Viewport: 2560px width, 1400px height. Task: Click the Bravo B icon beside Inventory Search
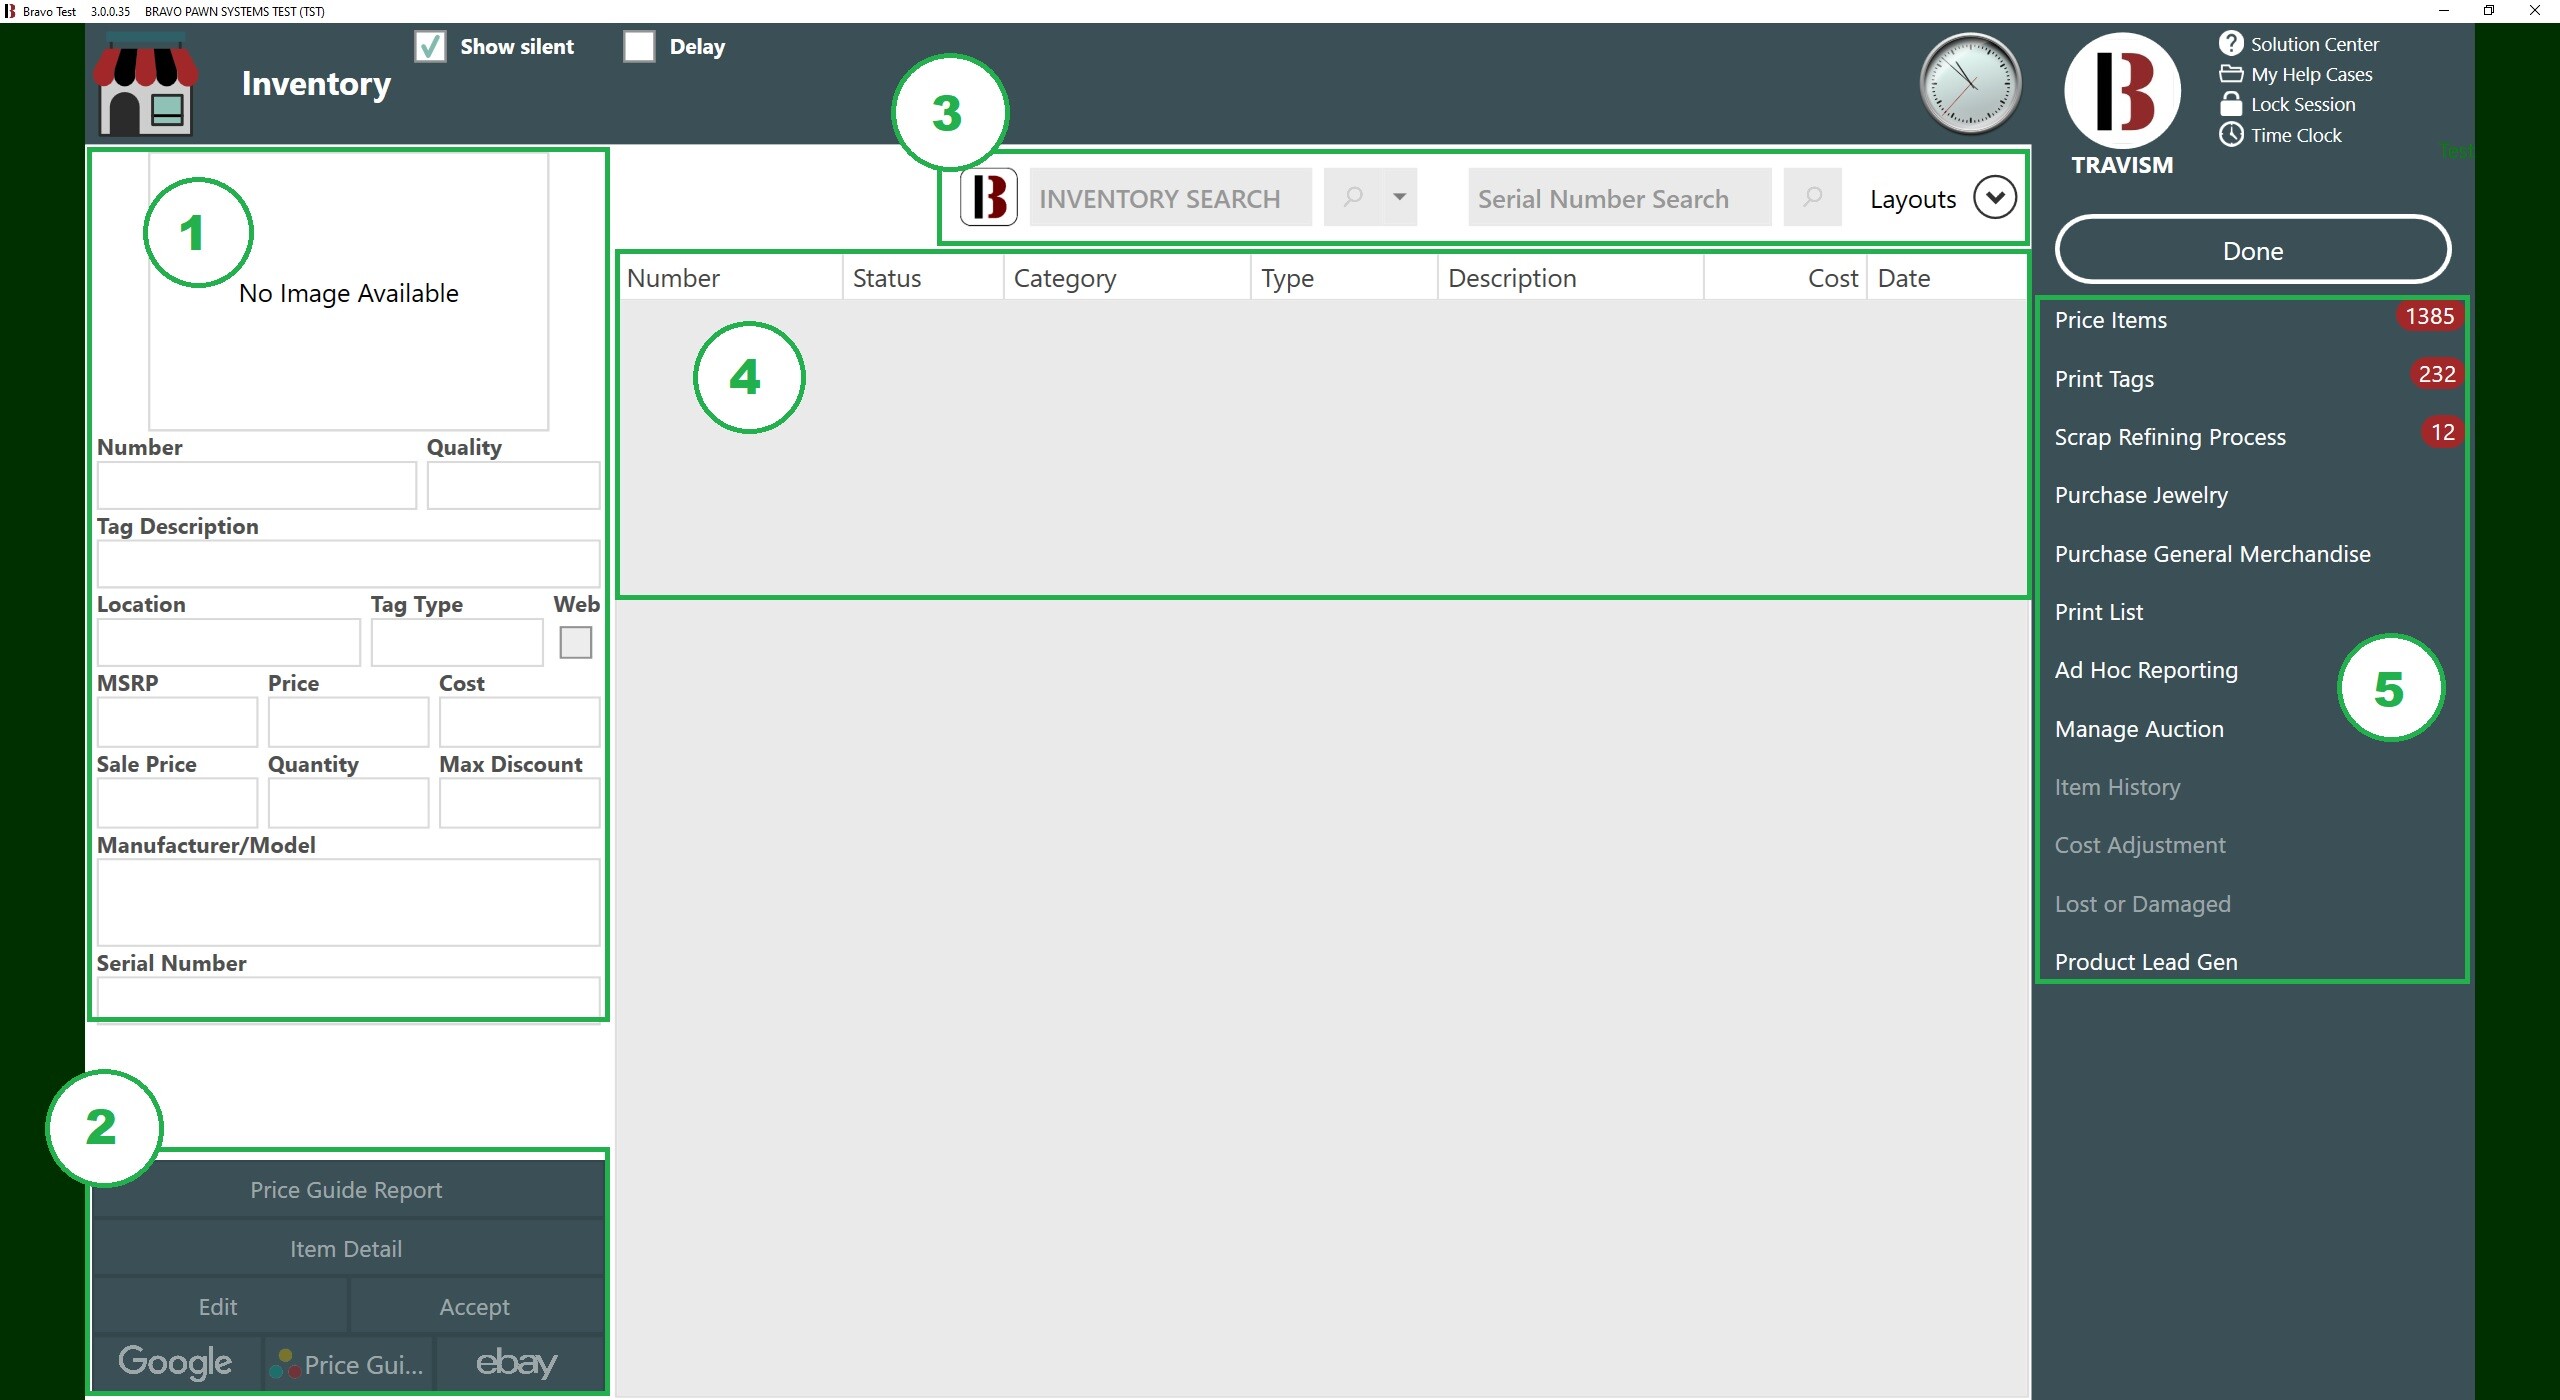coord(989,197)
